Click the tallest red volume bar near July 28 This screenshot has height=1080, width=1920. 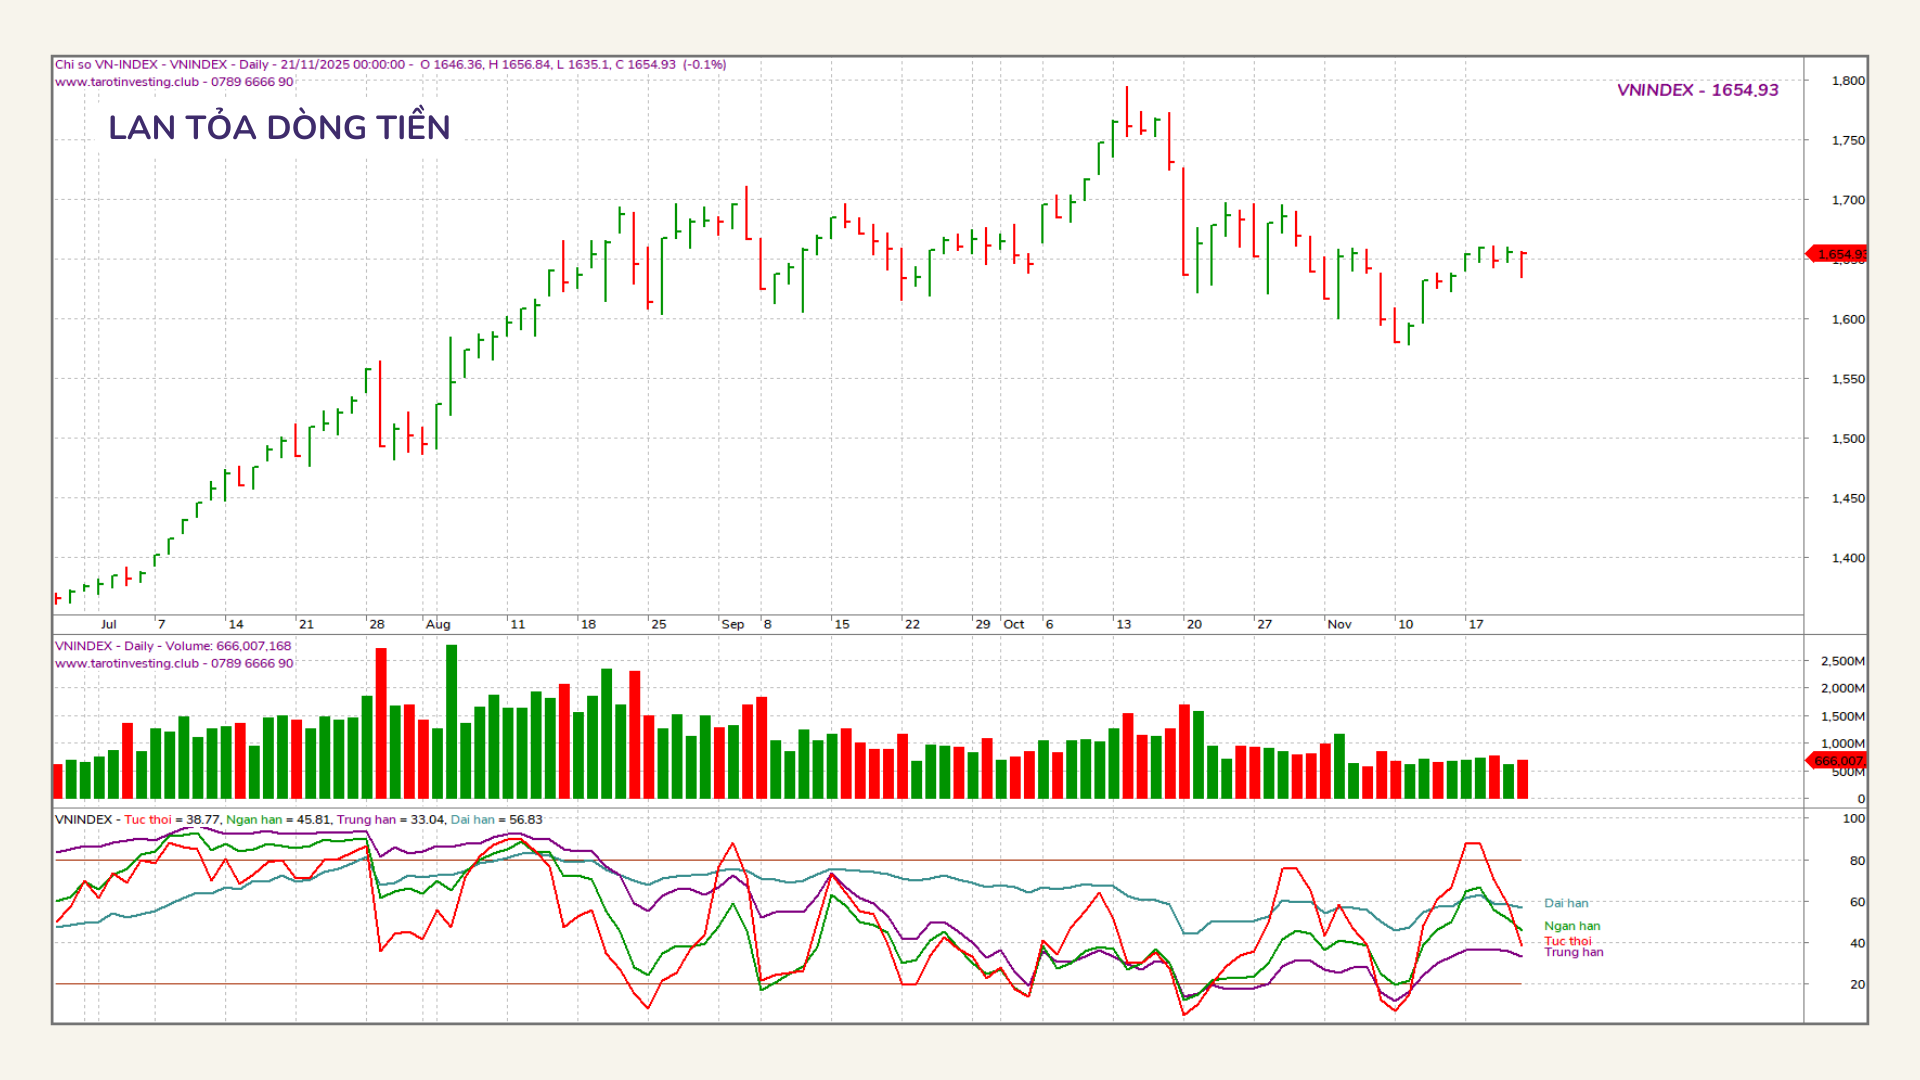(381, 722)
